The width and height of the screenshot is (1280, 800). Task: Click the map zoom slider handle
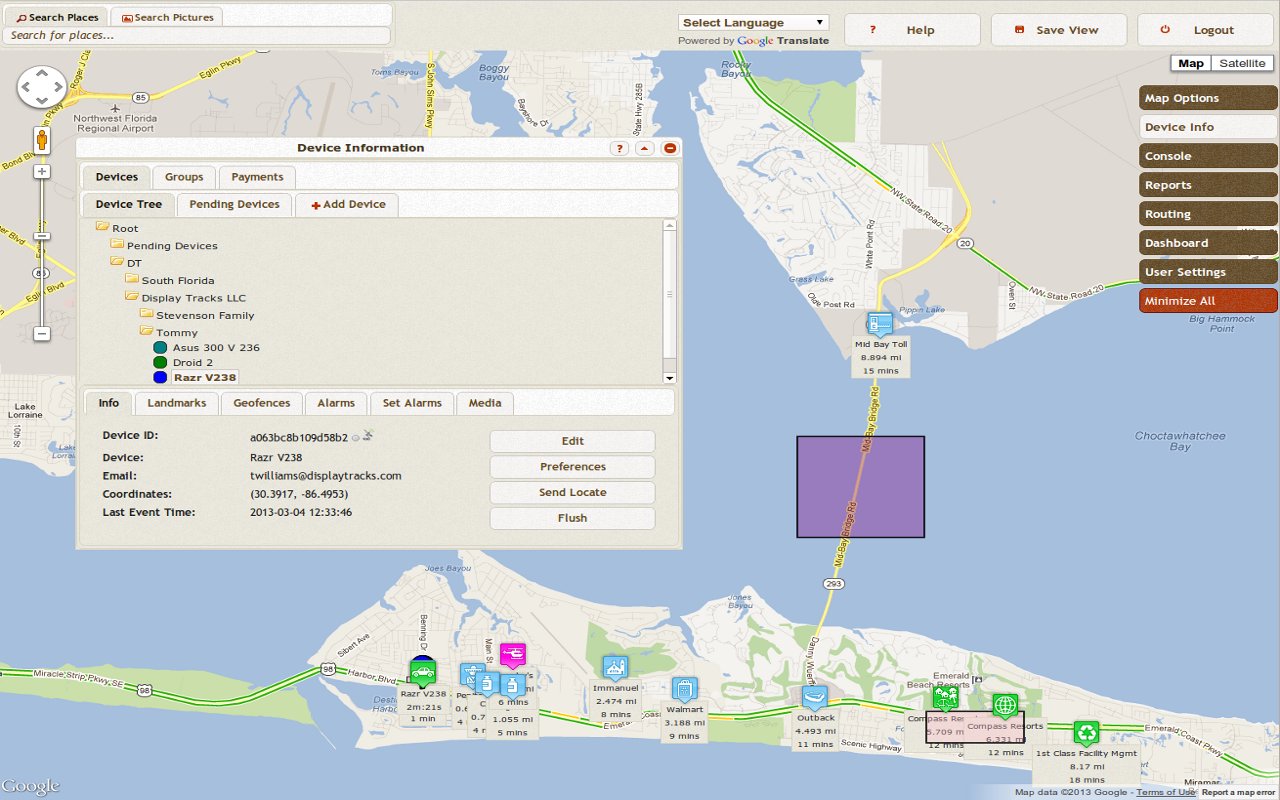click(42, 236)
